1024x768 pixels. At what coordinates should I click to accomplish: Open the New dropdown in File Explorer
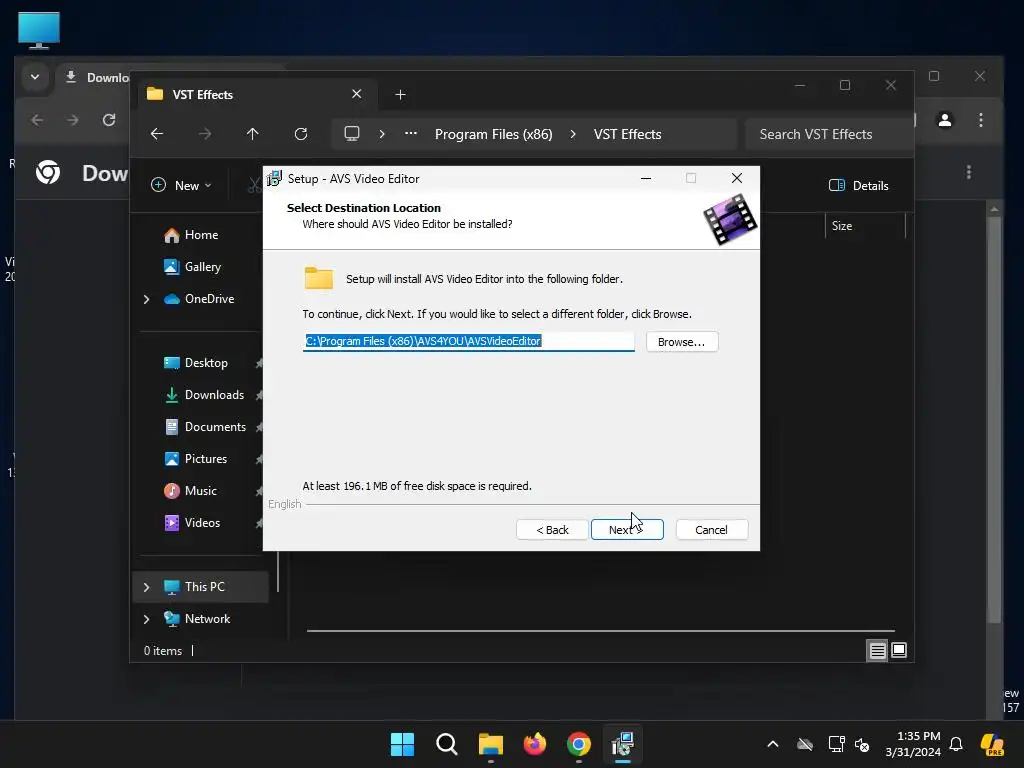tap(182, 185)
